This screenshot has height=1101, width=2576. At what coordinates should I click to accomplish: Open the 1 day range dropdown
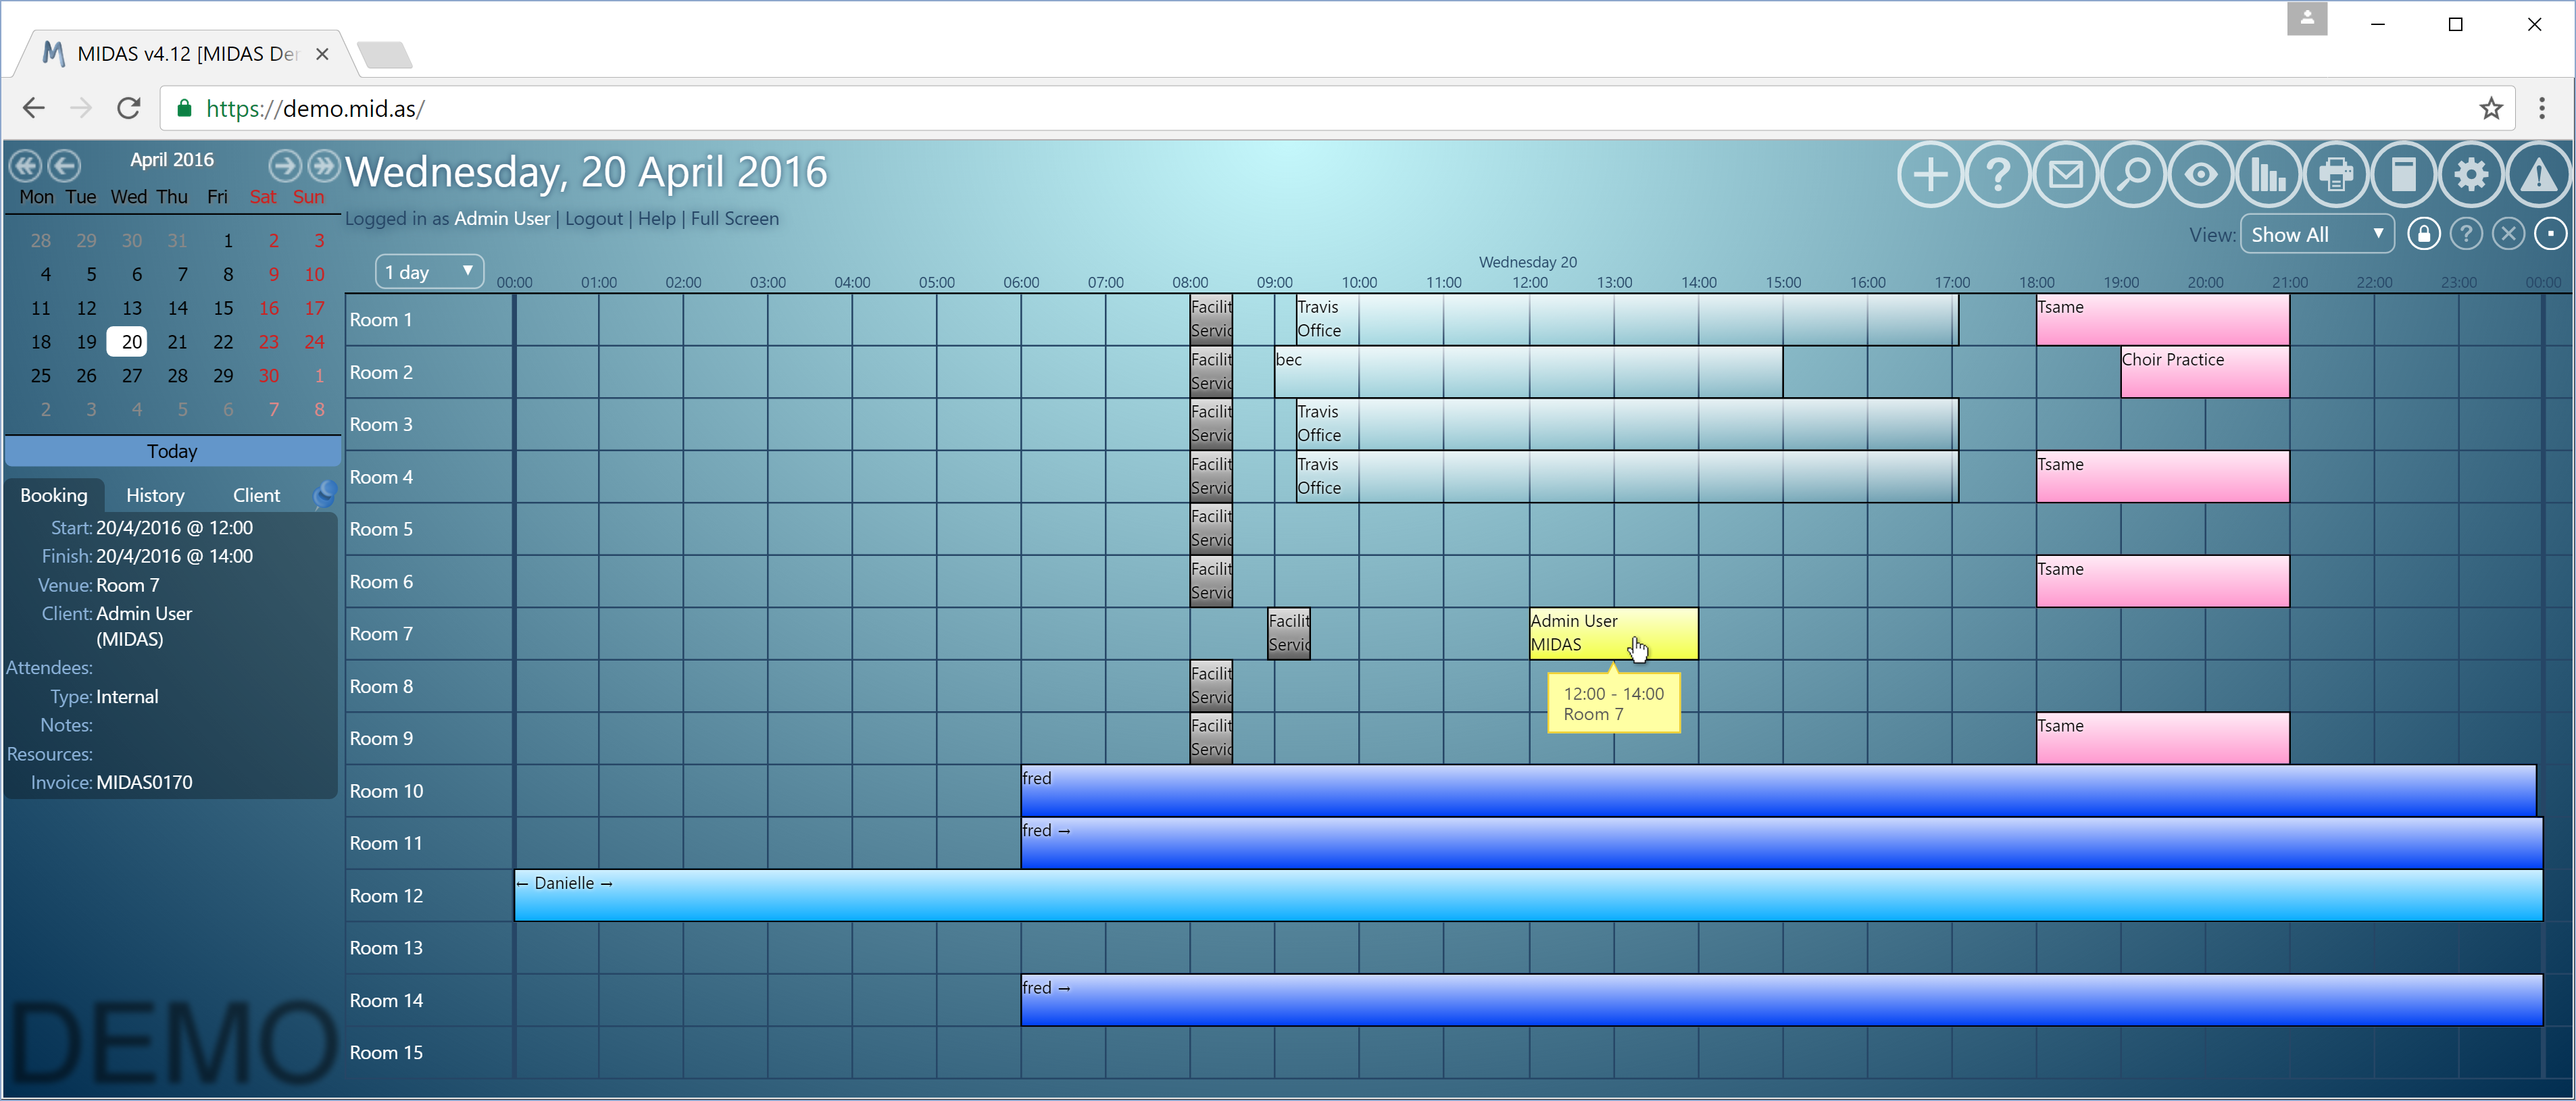click(x=429, y=272)
